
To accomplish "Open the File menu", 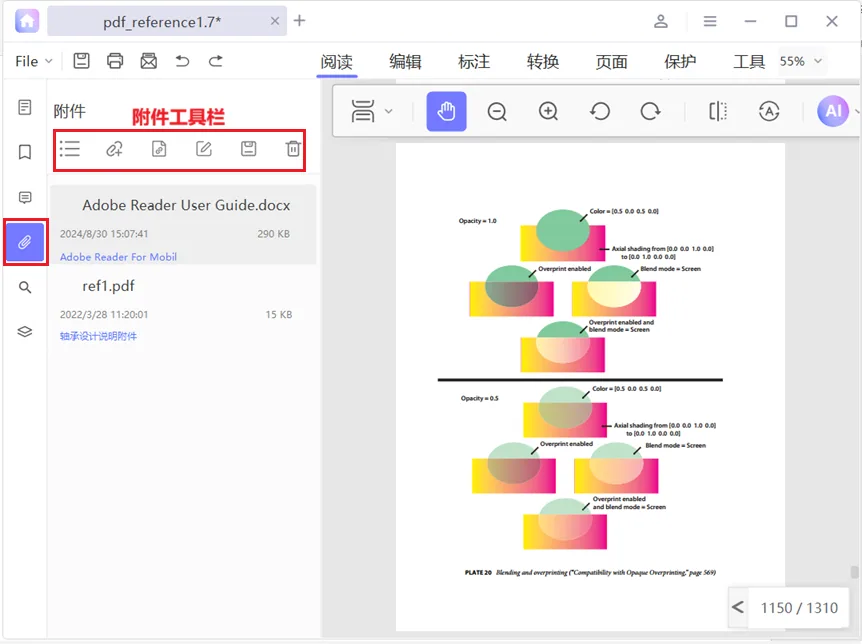I will click(34, 61).
